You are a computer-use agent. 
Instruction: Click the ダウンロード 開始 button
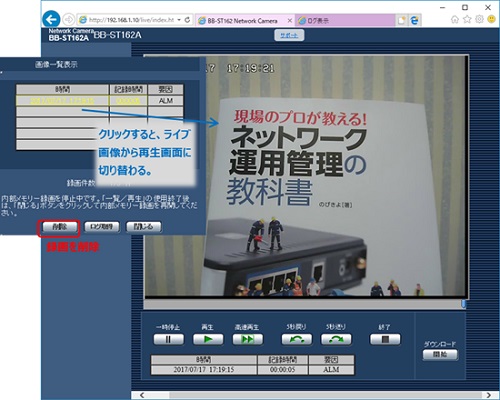[440, 355]
